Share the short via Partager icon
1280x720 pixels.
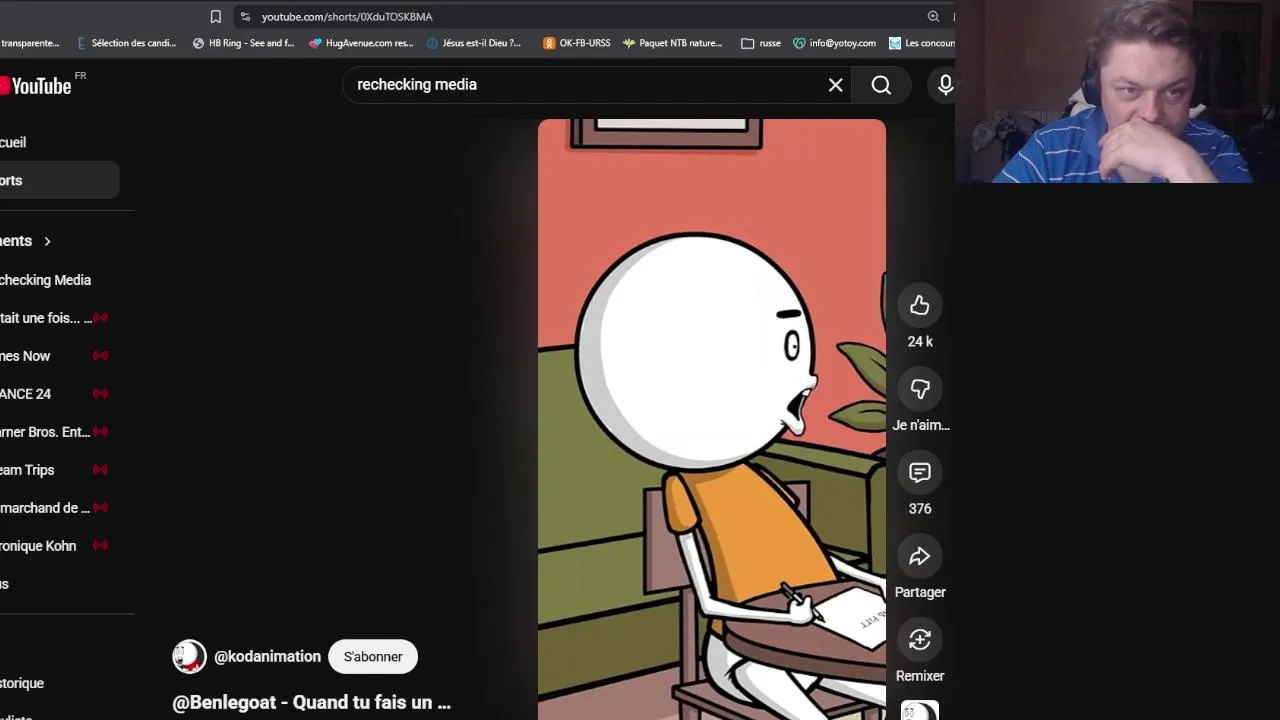920,557
